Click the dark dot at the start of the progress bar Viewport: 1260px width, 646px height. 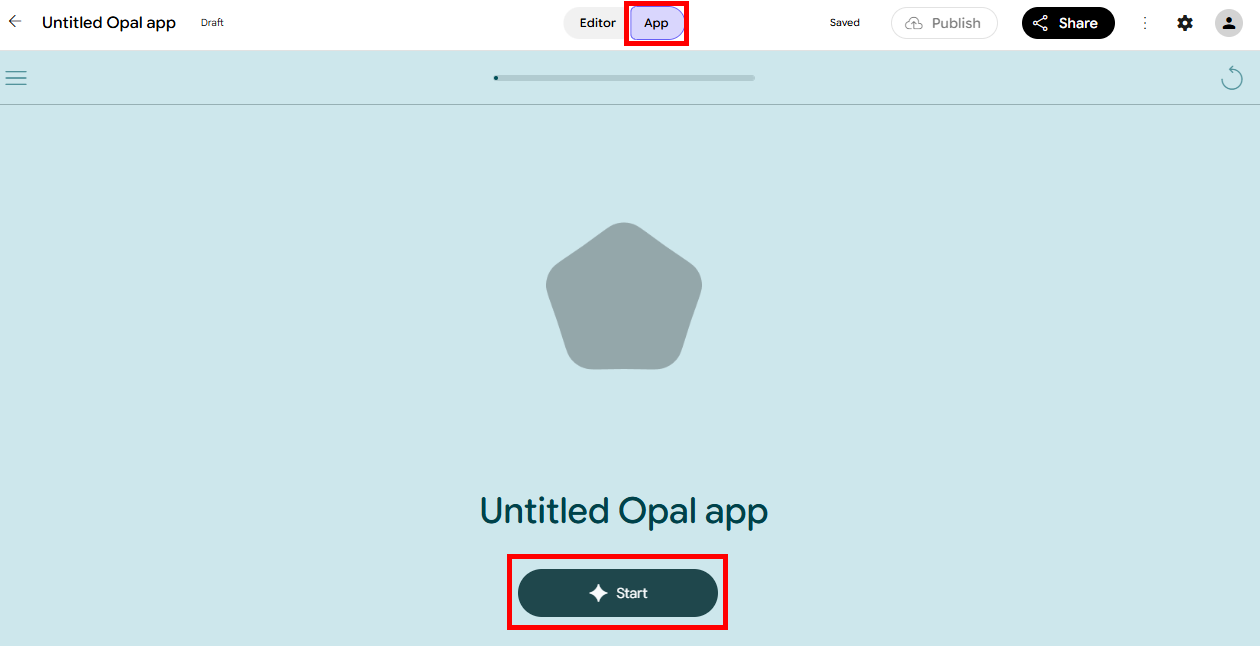pyautogui.click(x=496, y=77)
